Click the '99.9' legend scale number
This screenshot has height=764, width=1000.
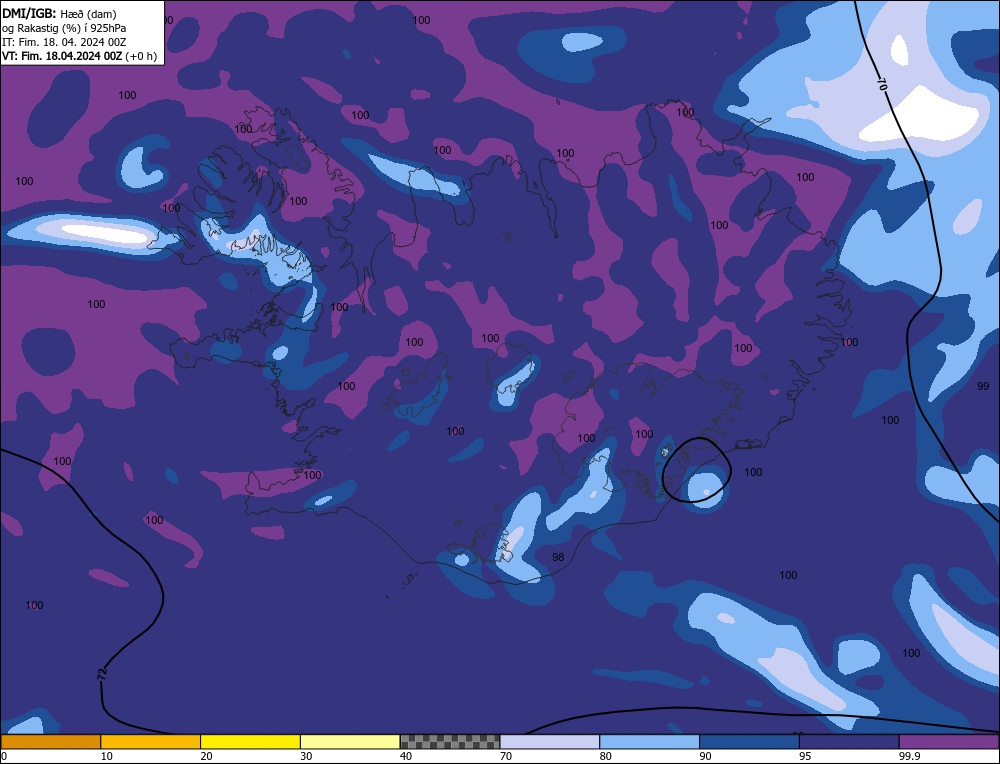tap(908, 756)
